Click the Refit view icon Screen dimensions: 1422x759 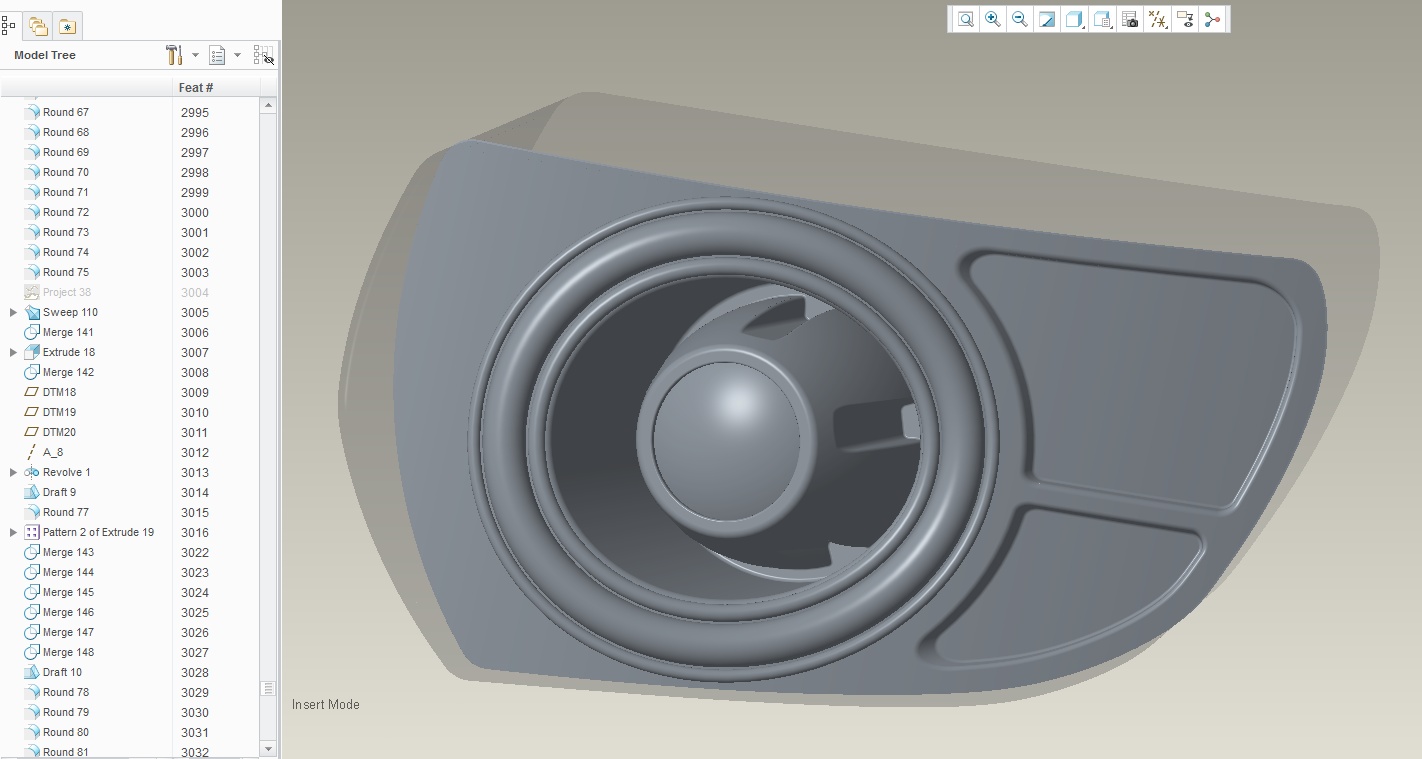(965, 19)
